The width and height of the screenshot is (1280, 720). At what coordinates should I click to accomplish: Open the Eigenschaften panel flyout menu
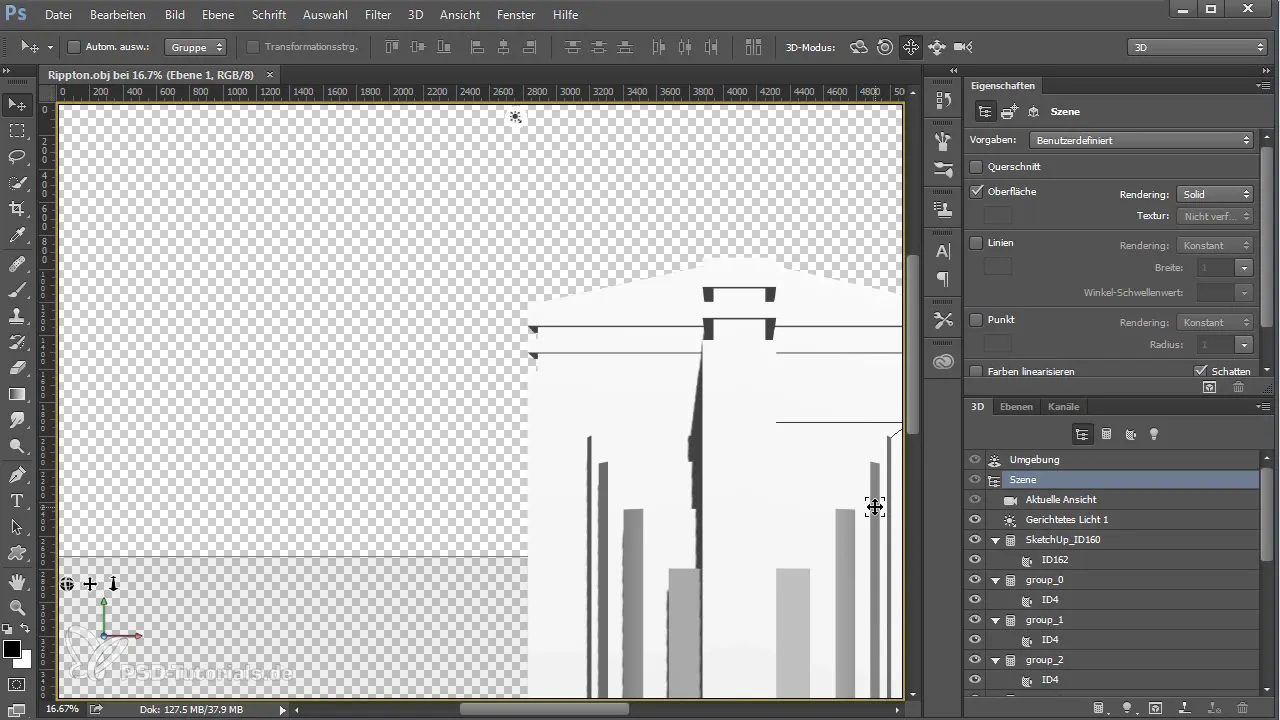[1263, 86]
